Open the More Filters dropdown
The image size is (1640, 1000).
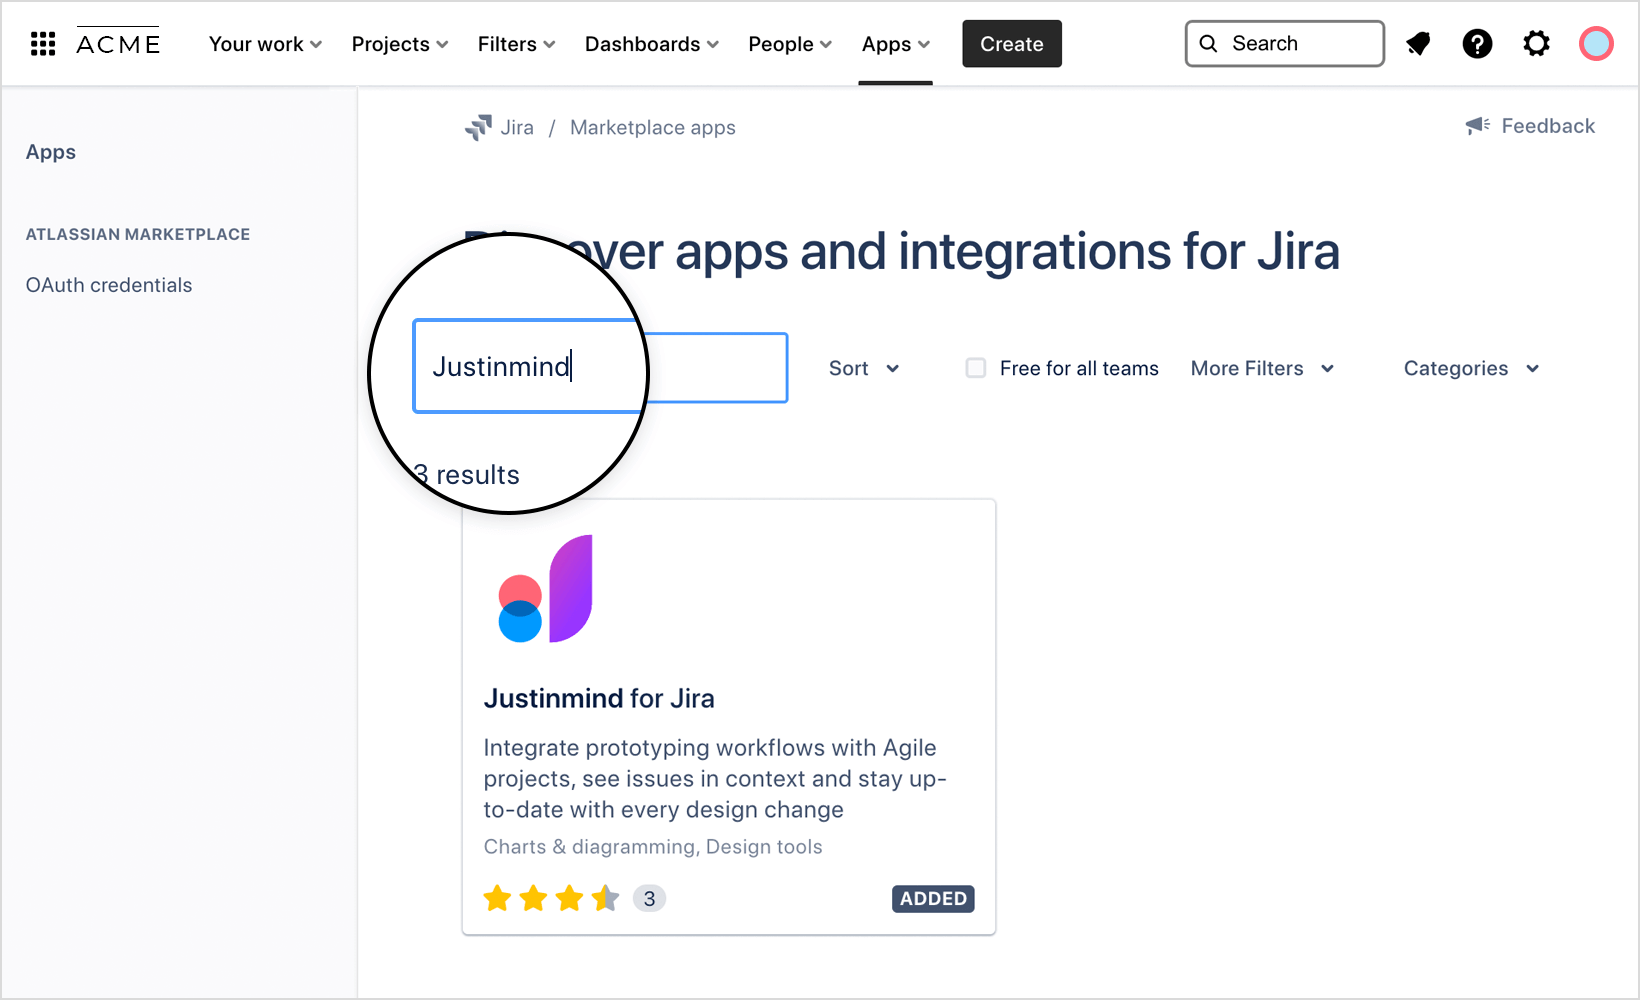tap(1262, 368)
